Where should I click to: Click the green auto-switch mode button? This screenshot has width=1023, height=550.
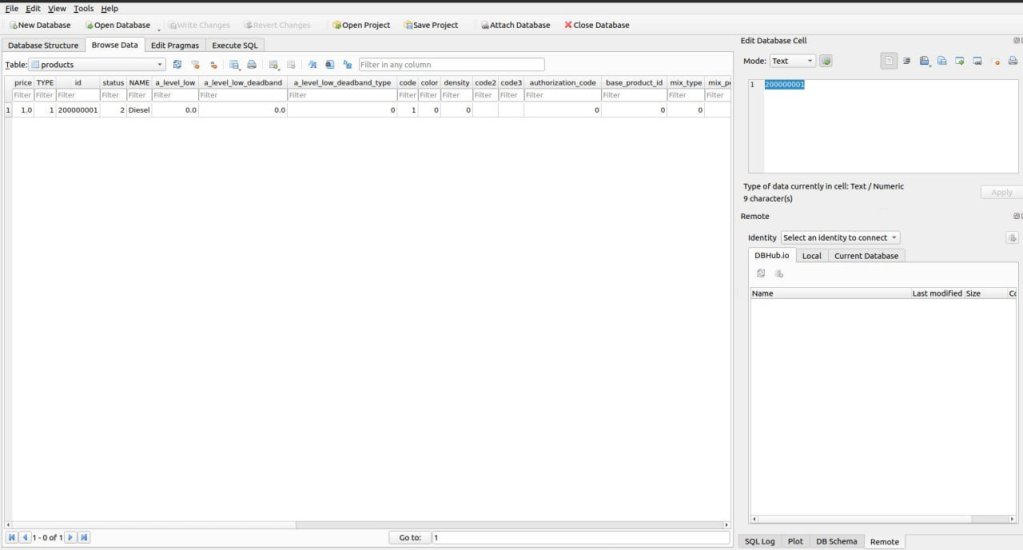pyautogui.click(x=827, y=61)
